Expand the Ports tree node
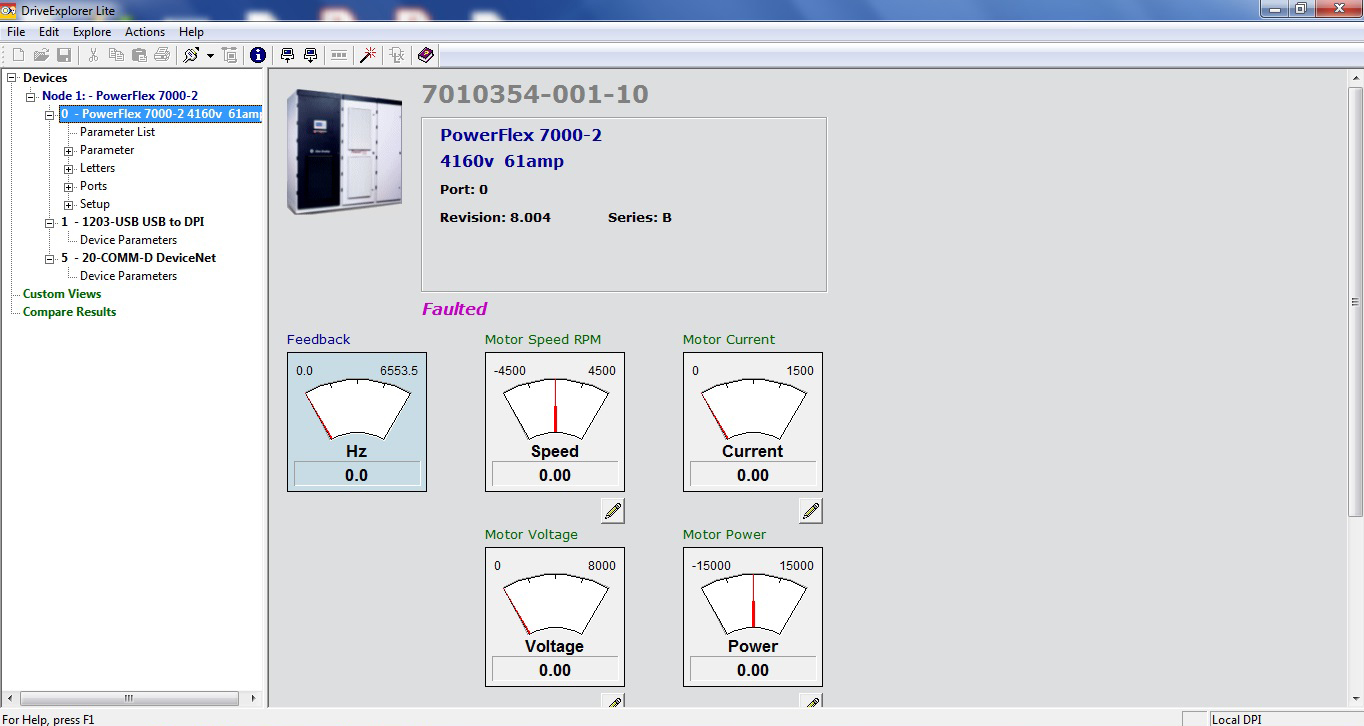This screenshot has width=1364, height=726. click(69, 187)
